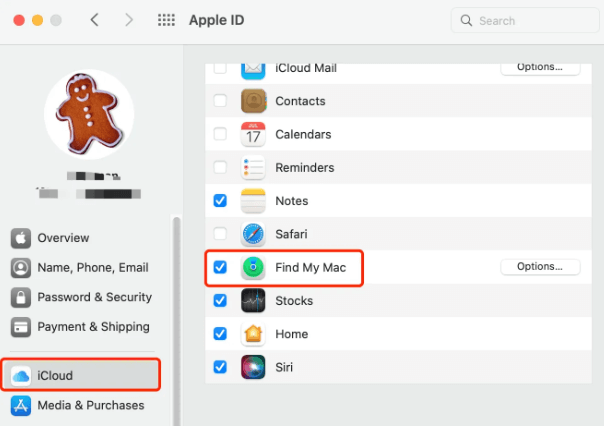
Task: Click the Contacts app icon
Action: 254,101
